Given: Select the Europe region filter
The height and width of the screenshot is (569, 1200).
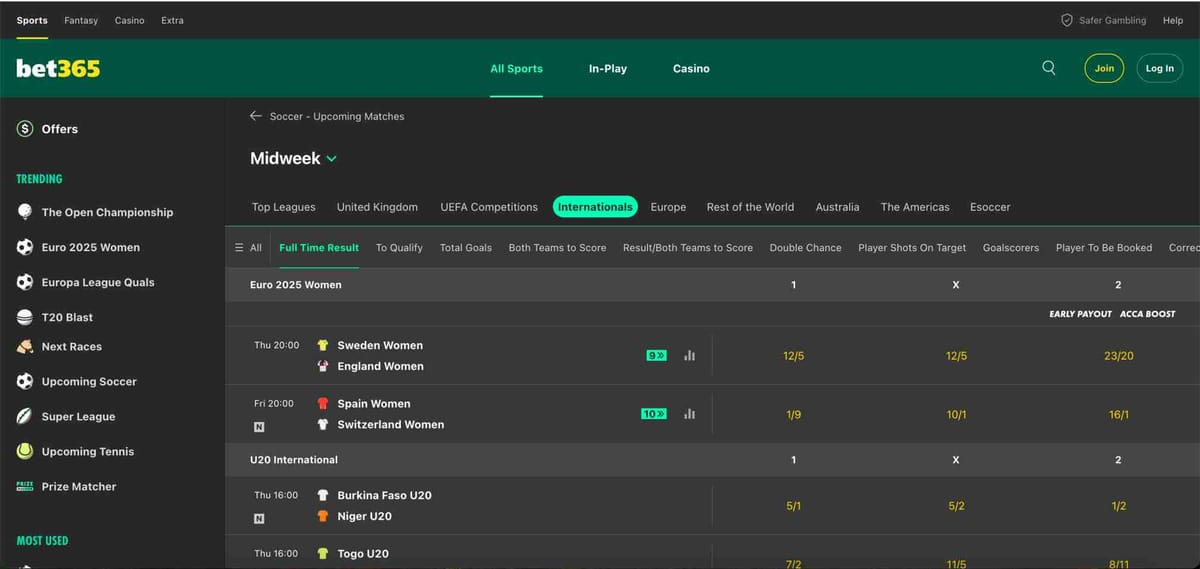Looking at the screenshot, I should coord(668,207).
